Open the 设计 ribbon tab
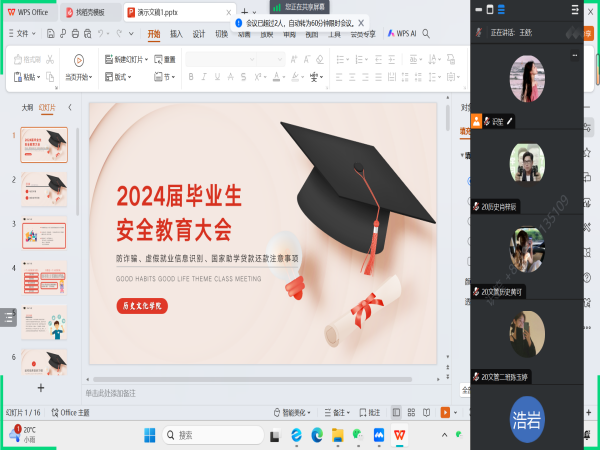600x450 pixels. 199,34
